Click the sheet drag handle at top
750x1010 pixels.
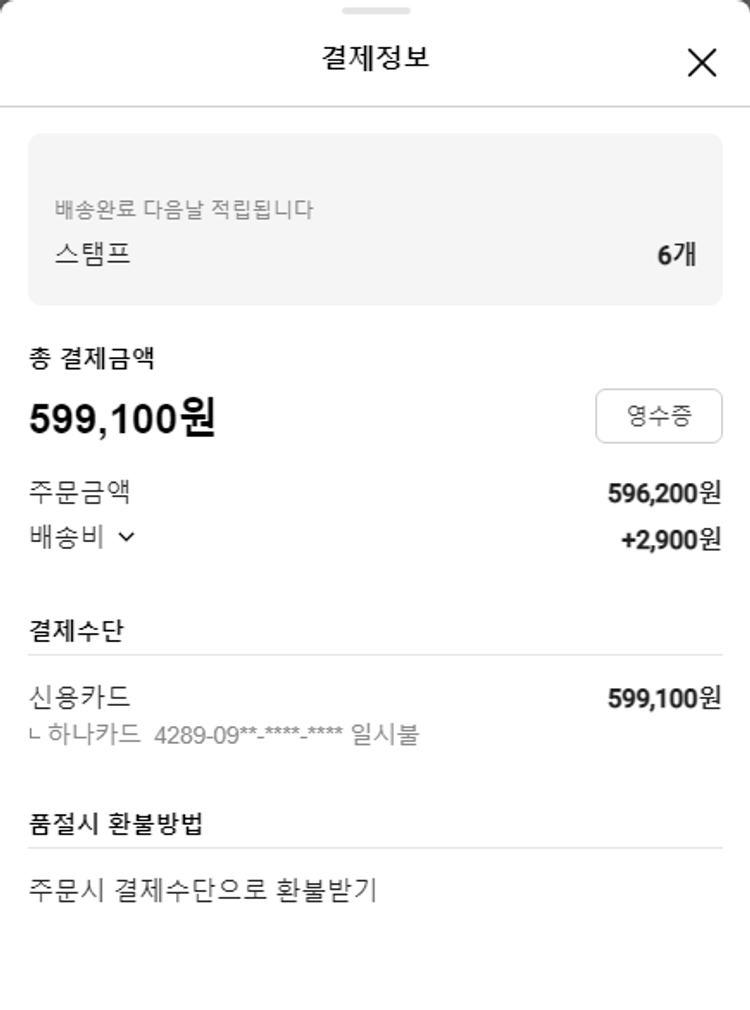coord(375,11)
